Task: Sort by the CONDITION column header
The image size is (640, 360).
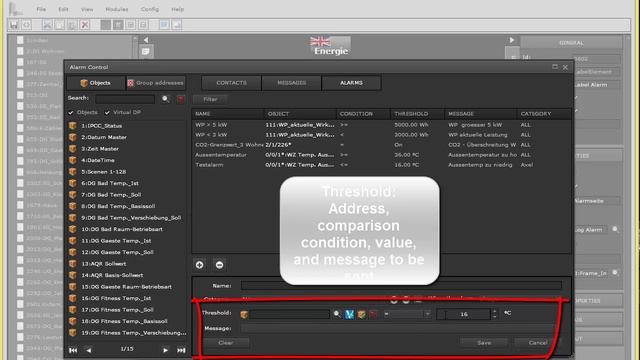Action: pyautogui.click(x=363, y=113)
